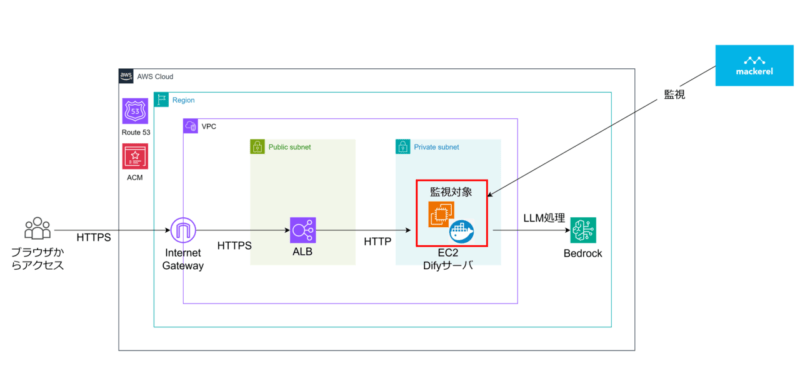The height and width of the screenshot is (368, 800).
Task: Select the ACM certificate icon
Action: point(135,156)
